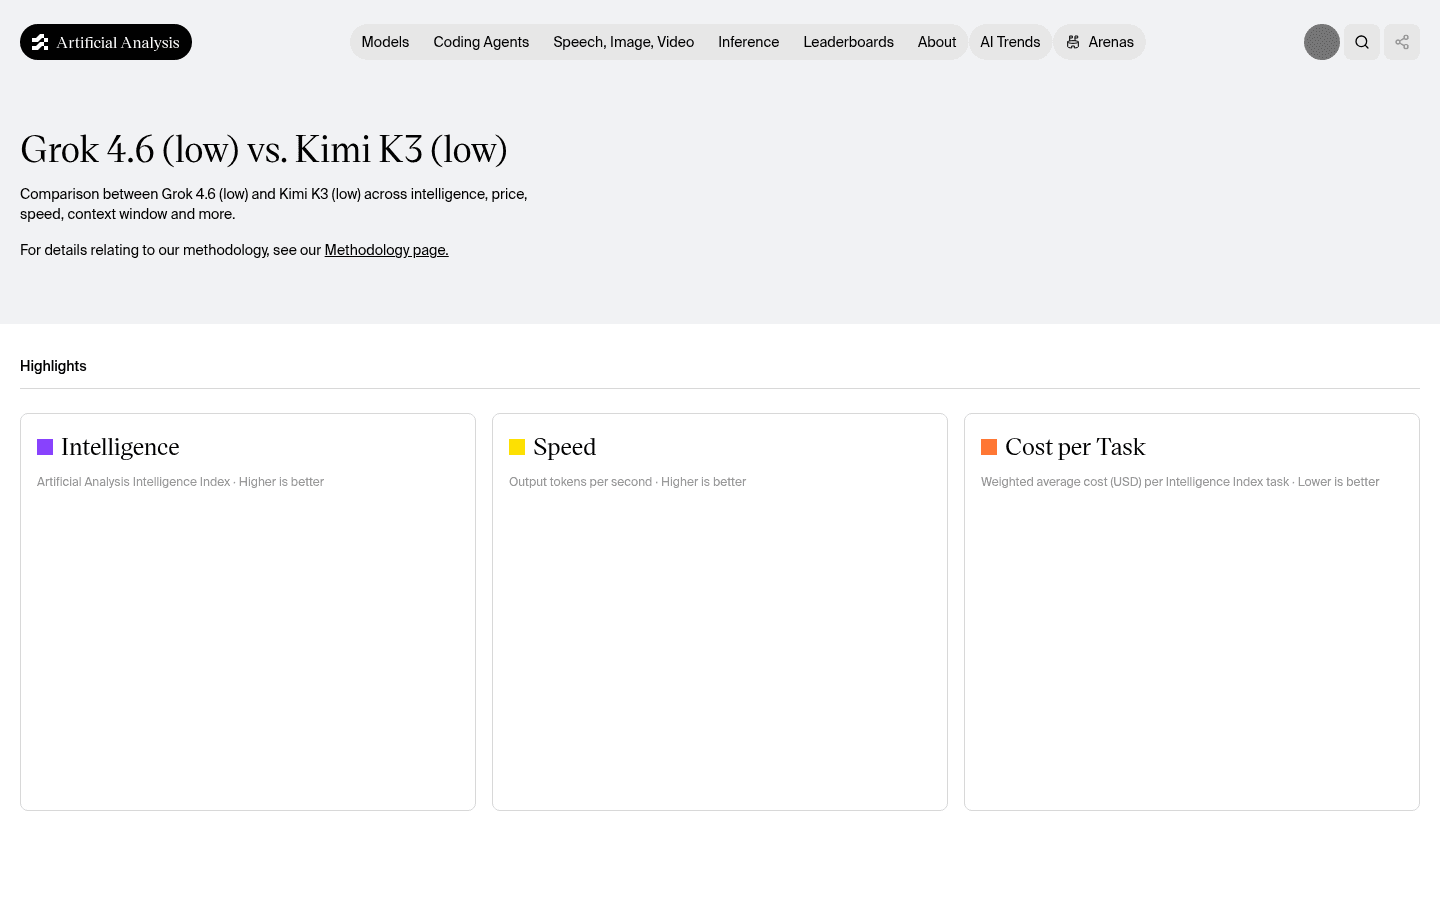The image size is (1440, 900).
Task: Open the user avatar circle
Action: (x=1322, y=42)
